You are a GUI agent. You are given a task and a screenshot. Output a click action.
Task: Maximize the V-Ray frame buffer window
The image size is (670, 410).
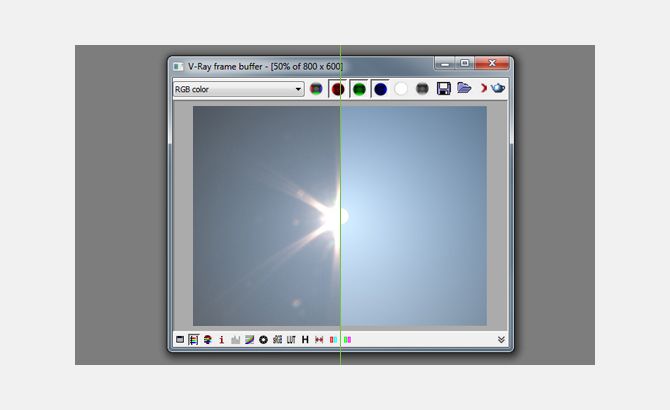pos(464,63)
